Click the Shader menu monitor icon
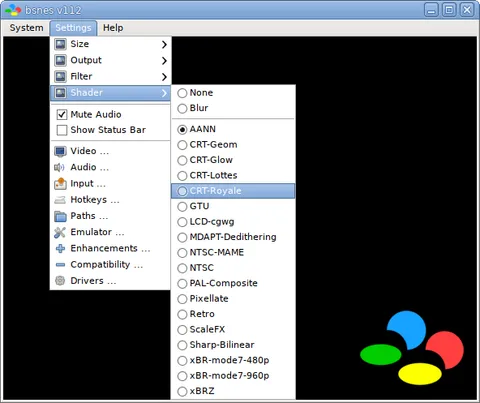This screenshot has height=403, width=480. tap(60, 93)
